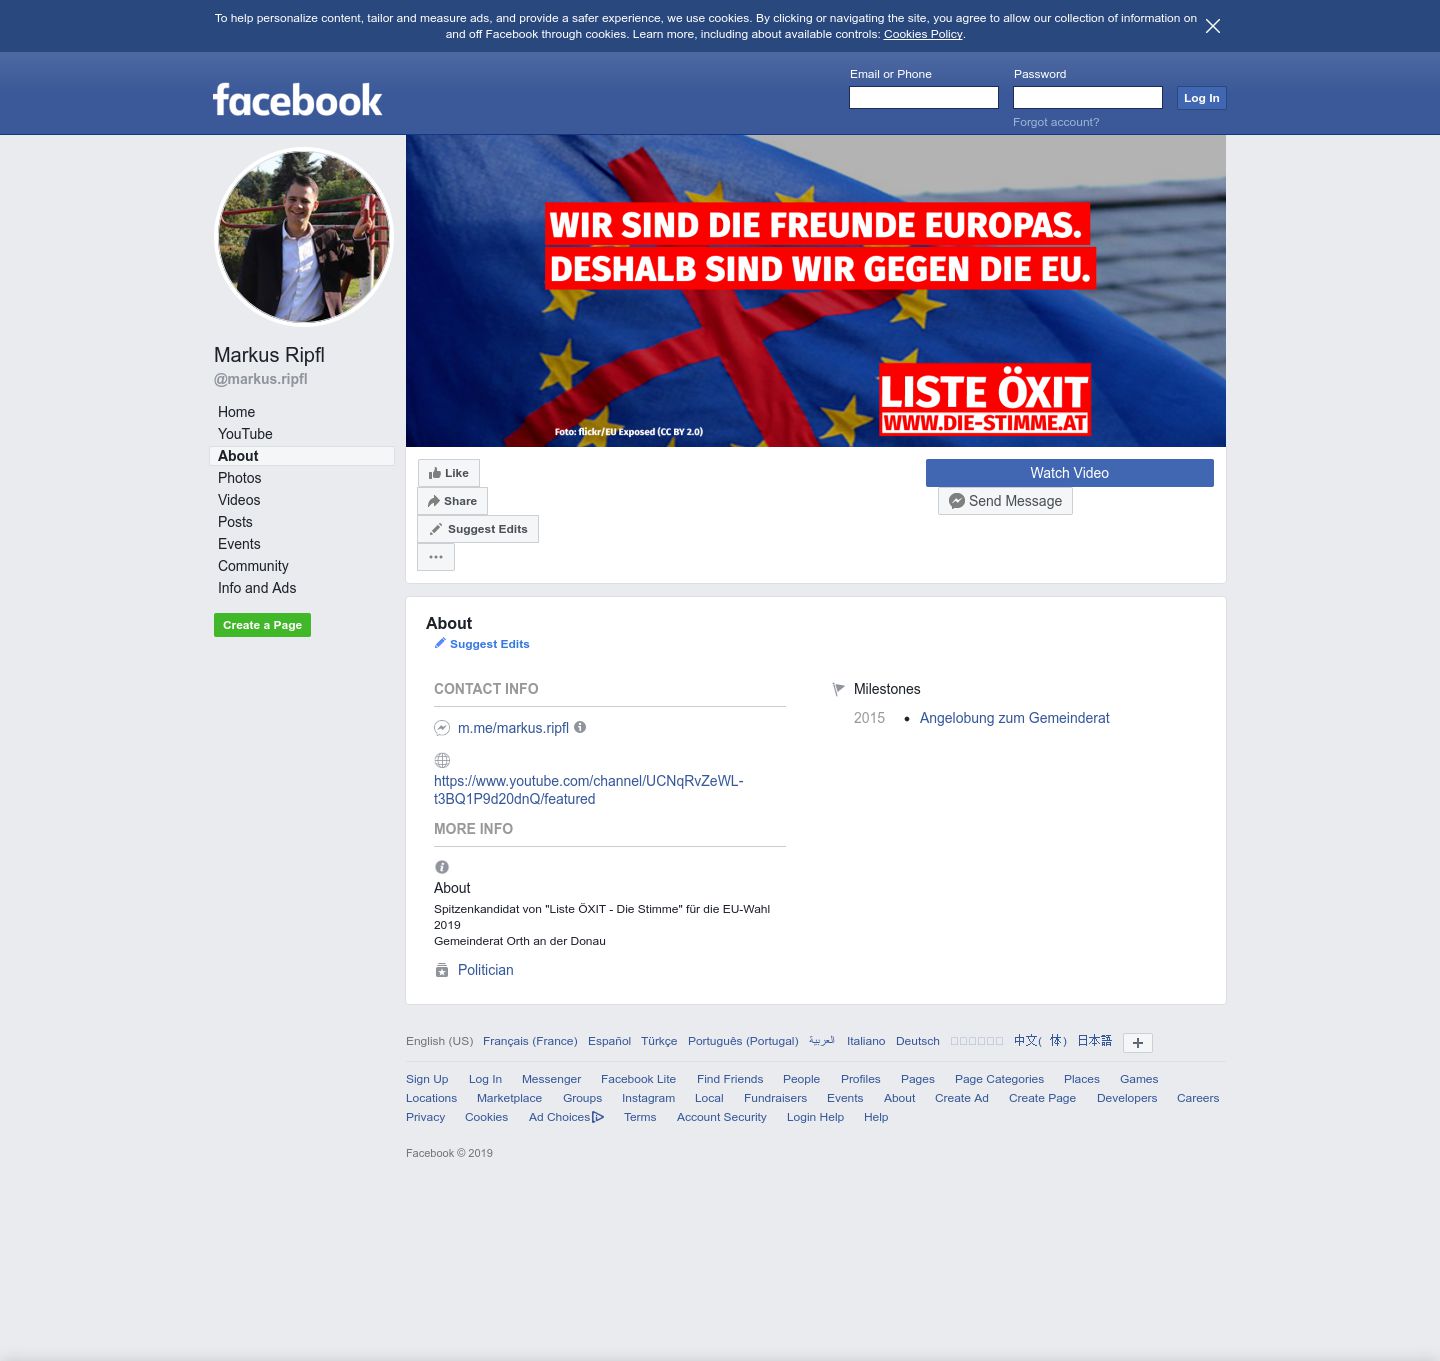Click Markus Ripfl profile picture
The height and width of the screenshot is (1361, 1440).
pos(304,237)
